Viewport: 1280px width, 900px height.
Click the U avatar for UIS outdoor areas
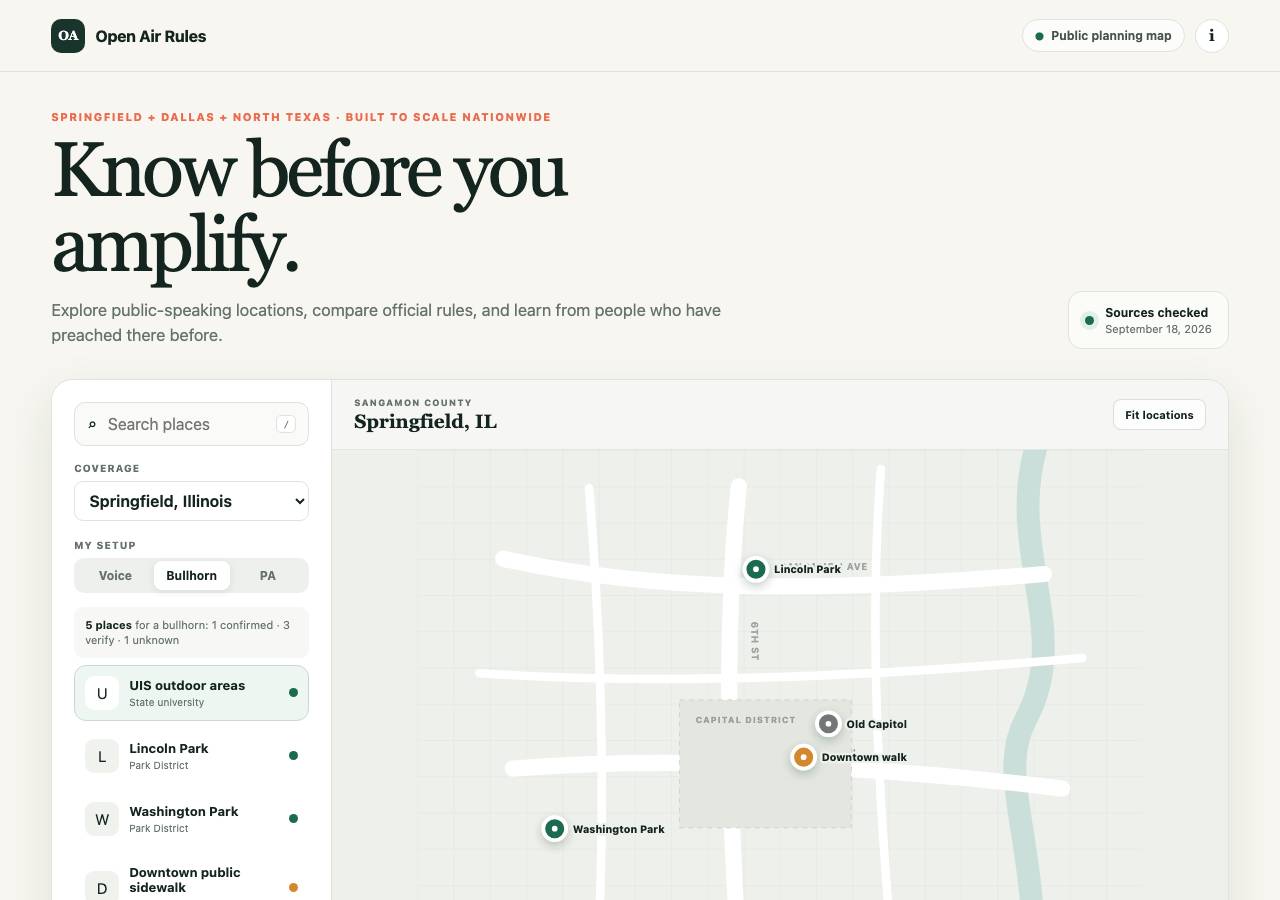(102, 693)
